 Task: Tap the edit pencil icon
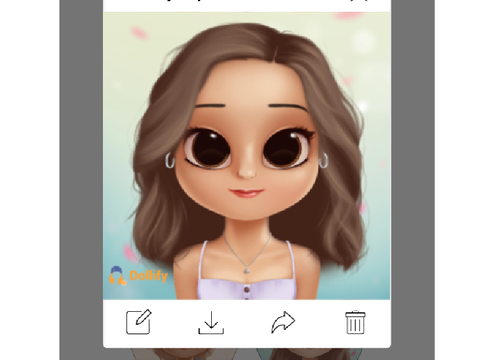[139, 322]
